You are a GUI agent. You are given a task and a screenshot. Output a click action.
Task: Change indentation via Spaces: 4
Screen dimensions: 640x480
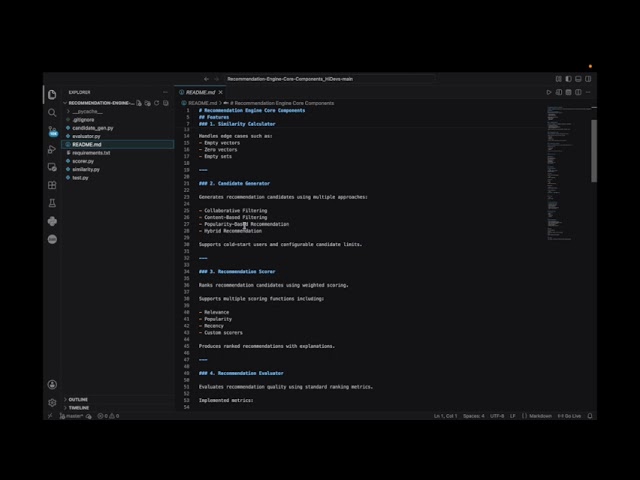473,416
